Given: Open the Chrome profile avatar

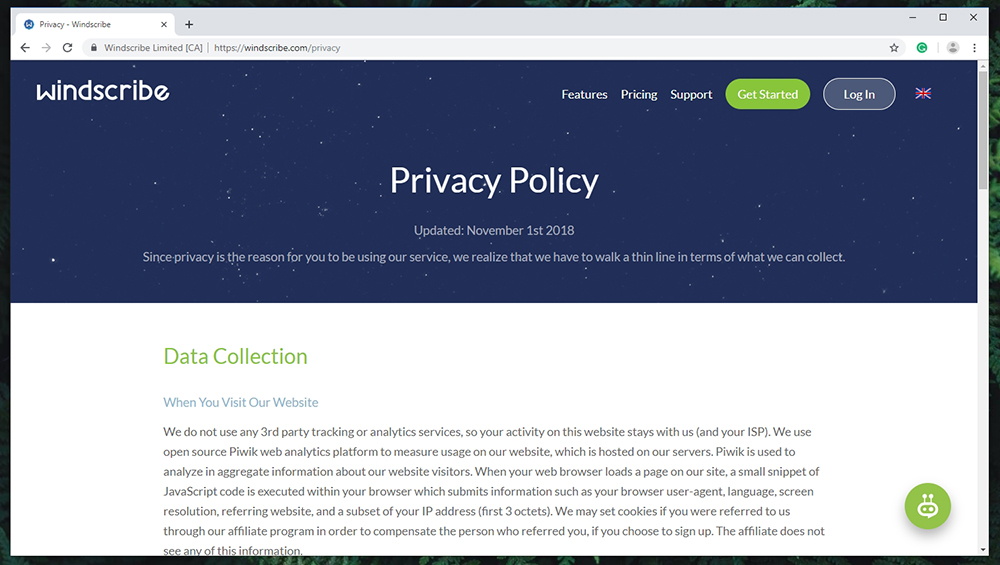Looking at the screenshot, I should click(953, 48).
